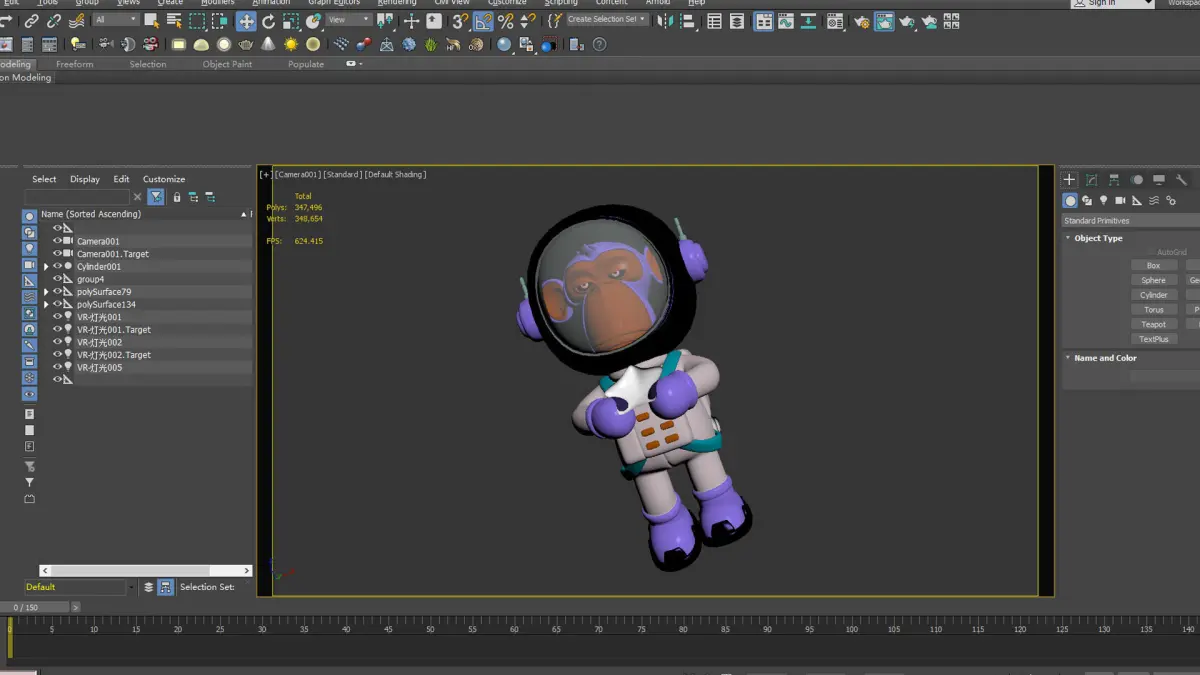Open the Graph Editors menu

[x=333, y=3]
